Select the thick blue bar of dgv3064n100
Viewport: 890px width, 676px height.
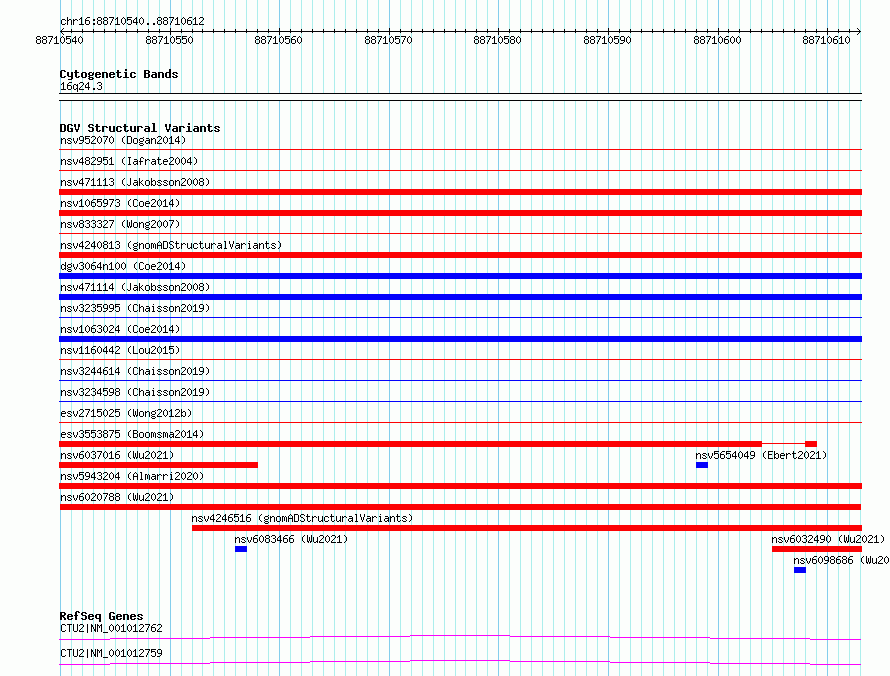(x=460, y=276)
